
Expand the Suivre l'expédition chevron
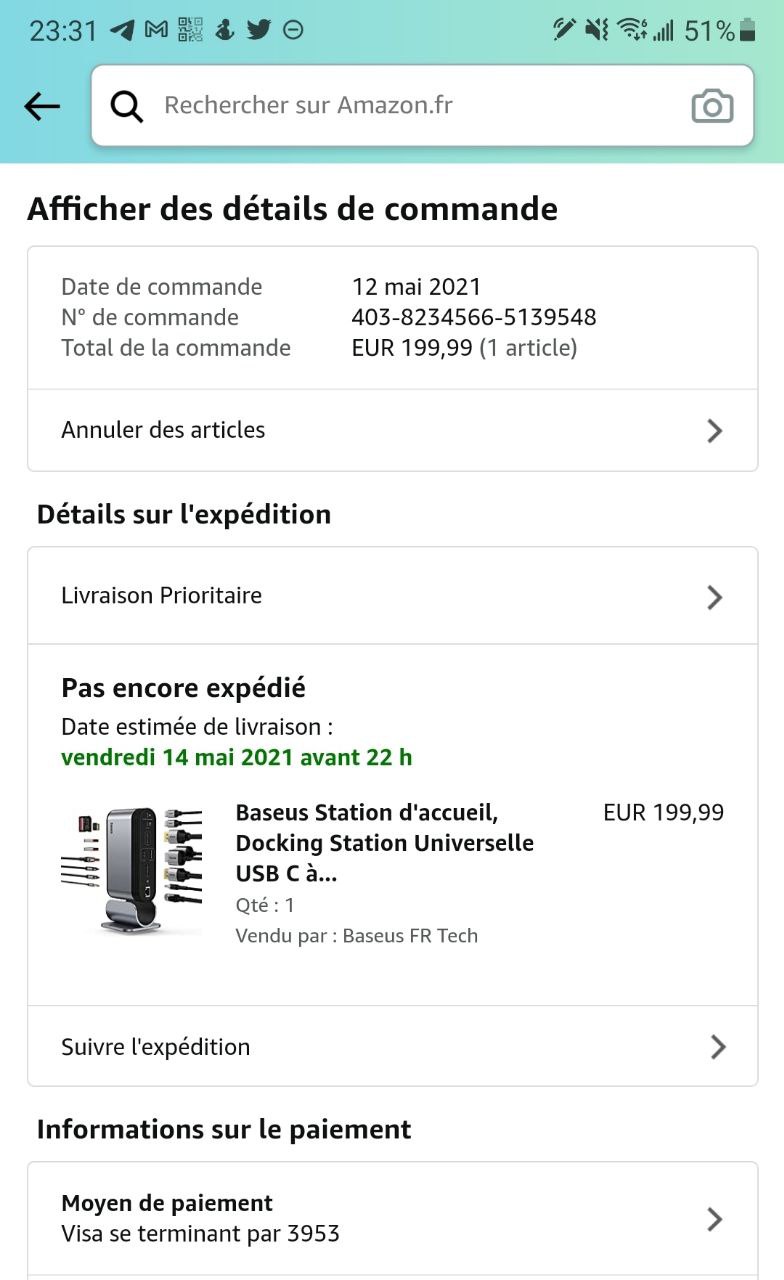tap(717, 1047)
